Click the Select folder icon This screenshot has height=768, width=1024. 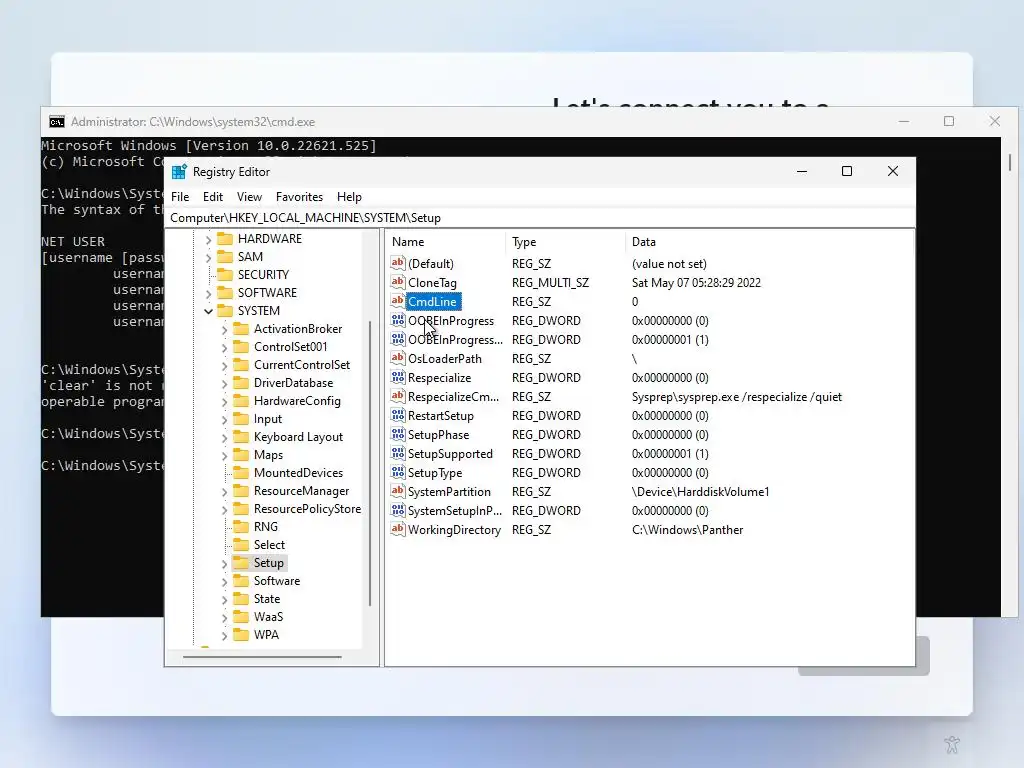(241, 545)
